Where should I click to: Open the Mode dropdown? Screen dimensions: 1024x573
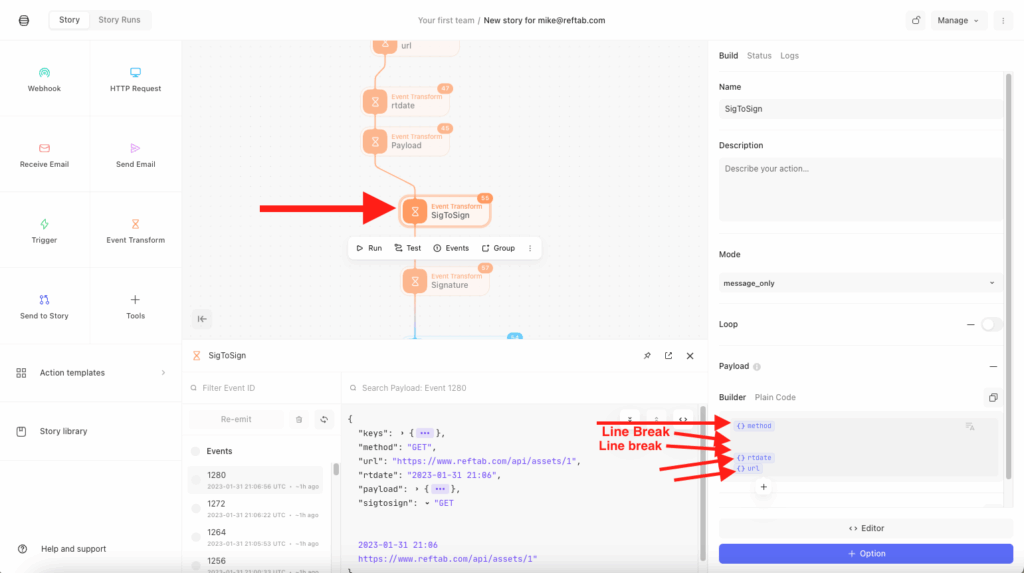[860, 283]
